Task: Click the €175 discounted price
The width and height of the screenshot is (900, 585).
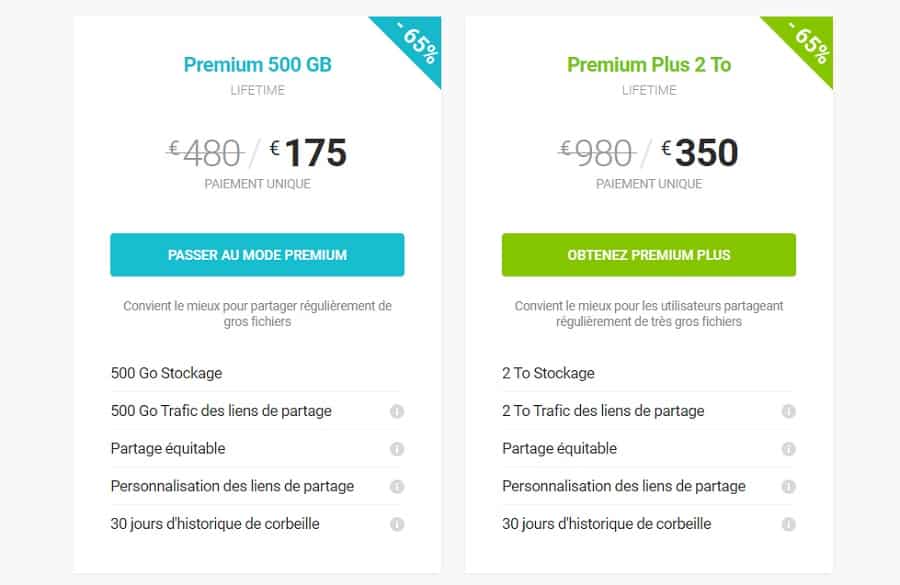Action: 308,153
